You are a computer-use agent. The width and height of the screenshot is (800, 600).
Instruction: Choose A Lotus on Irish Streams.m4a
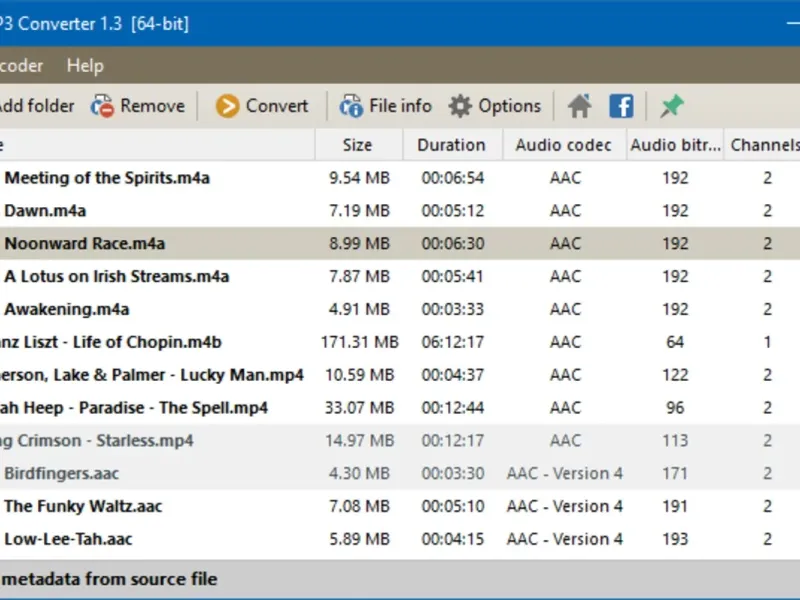click(x=117, y=276)
